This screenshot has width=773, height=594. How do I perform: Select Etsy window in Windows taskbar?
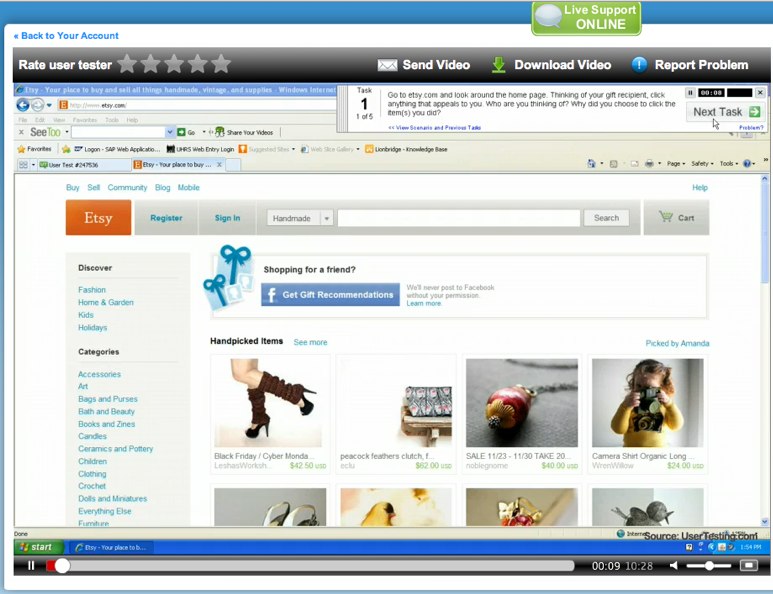111,547
